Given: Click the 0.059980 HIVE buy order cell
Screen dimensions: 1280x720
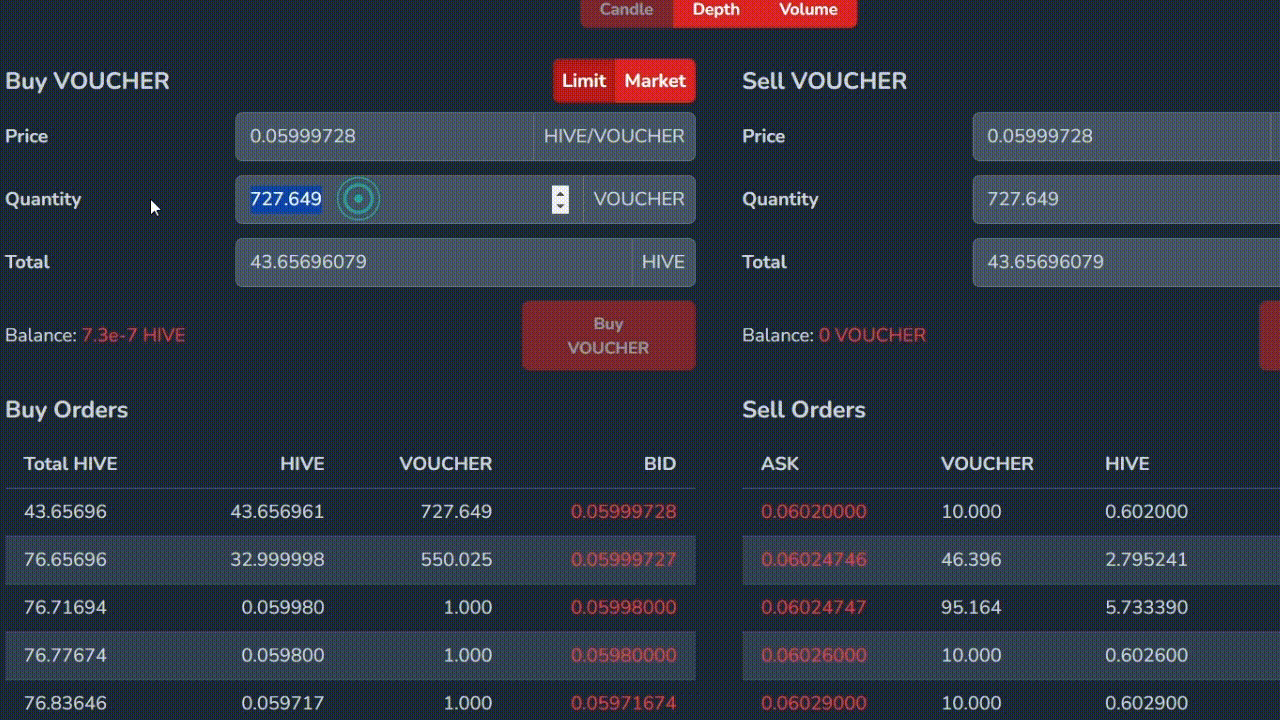Looking at the screenshot, I should click(x=283, y=608).
